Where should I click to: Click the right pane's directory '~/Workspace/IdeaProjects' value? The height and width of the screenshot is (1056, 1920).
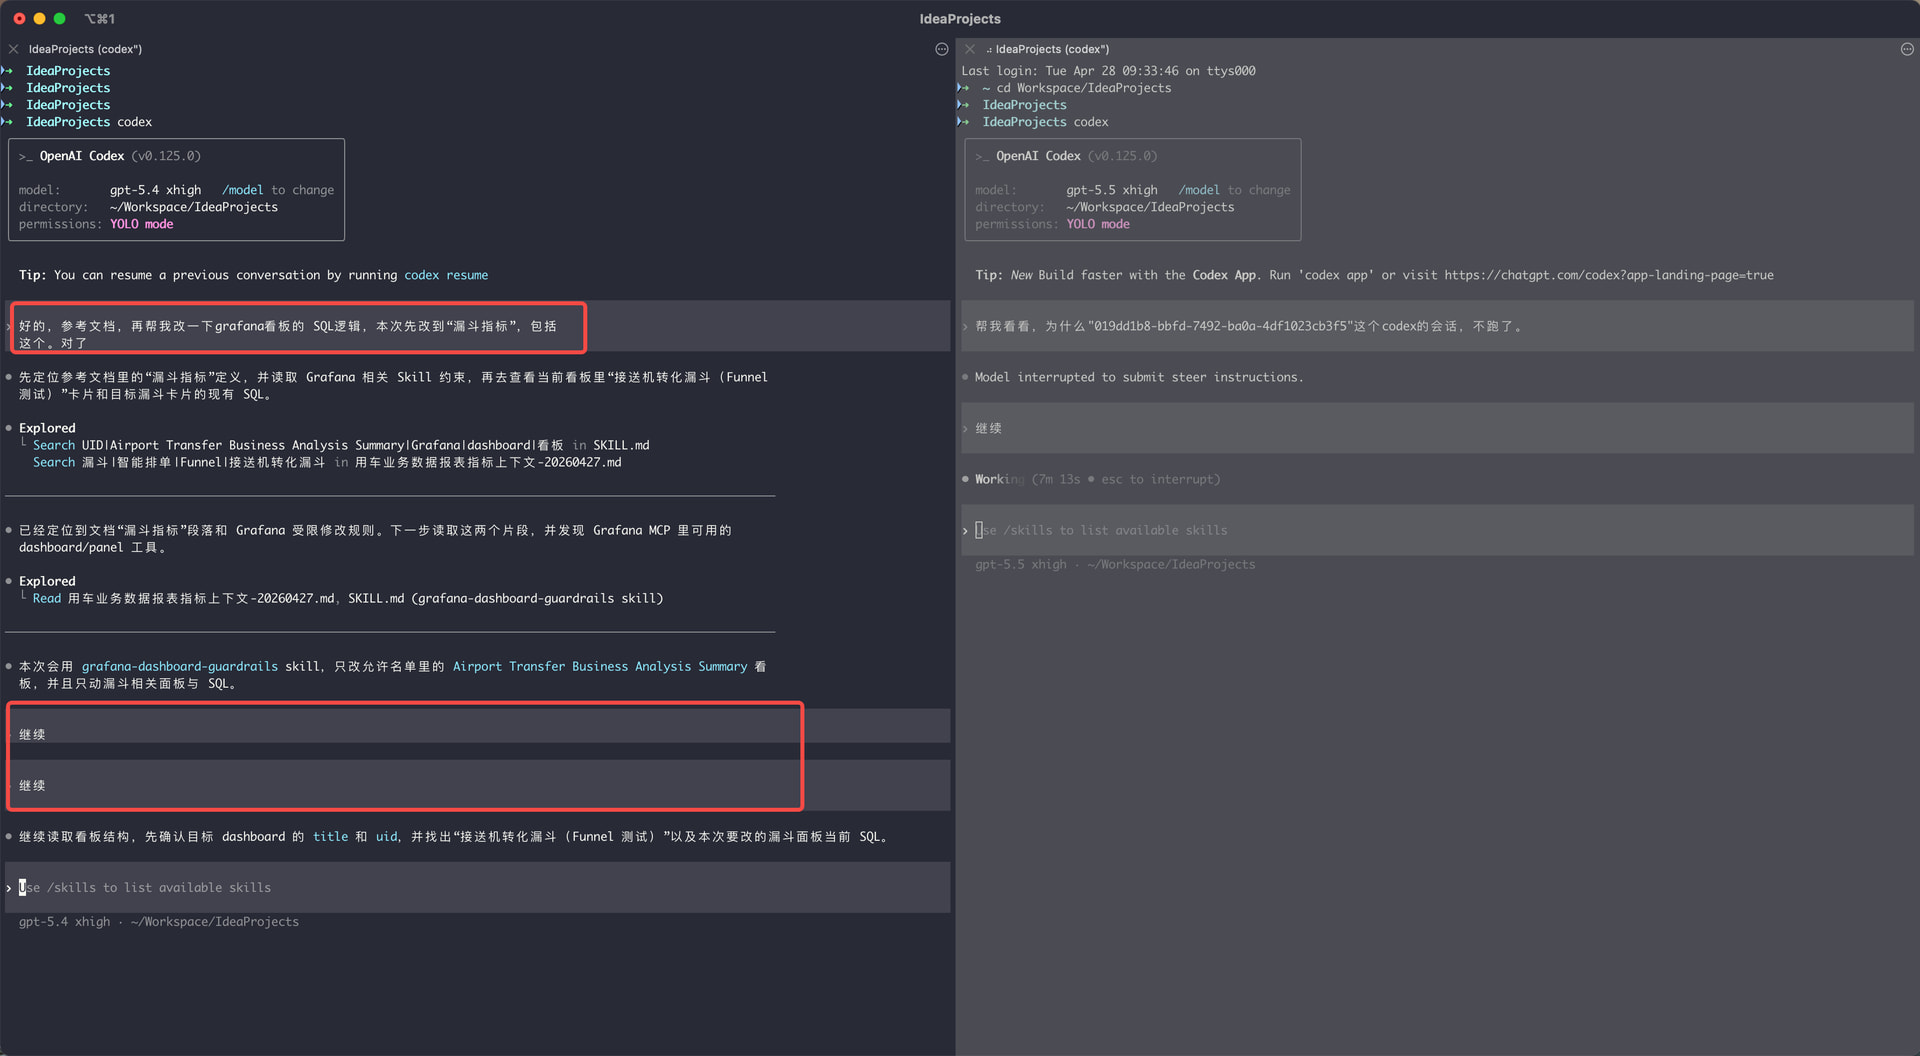(1150, 207)
